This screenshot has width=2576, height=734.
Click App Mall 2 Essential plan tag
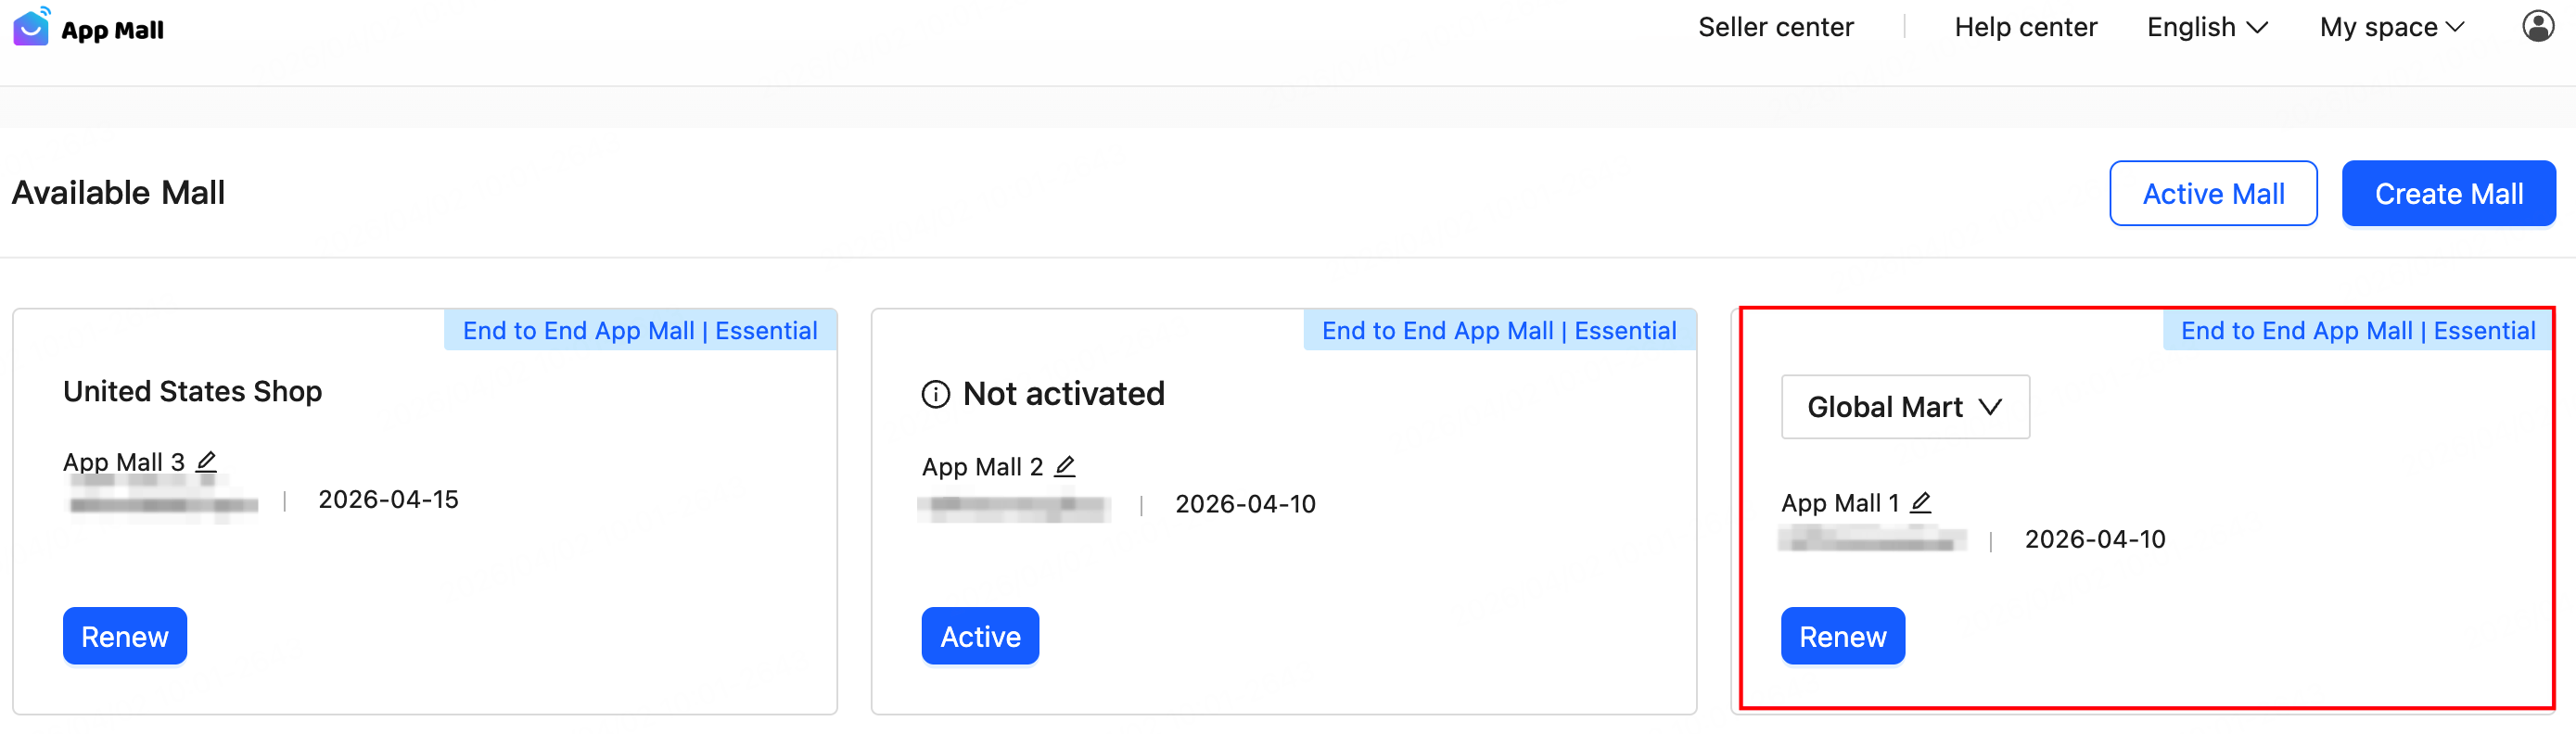[1498, 331]
